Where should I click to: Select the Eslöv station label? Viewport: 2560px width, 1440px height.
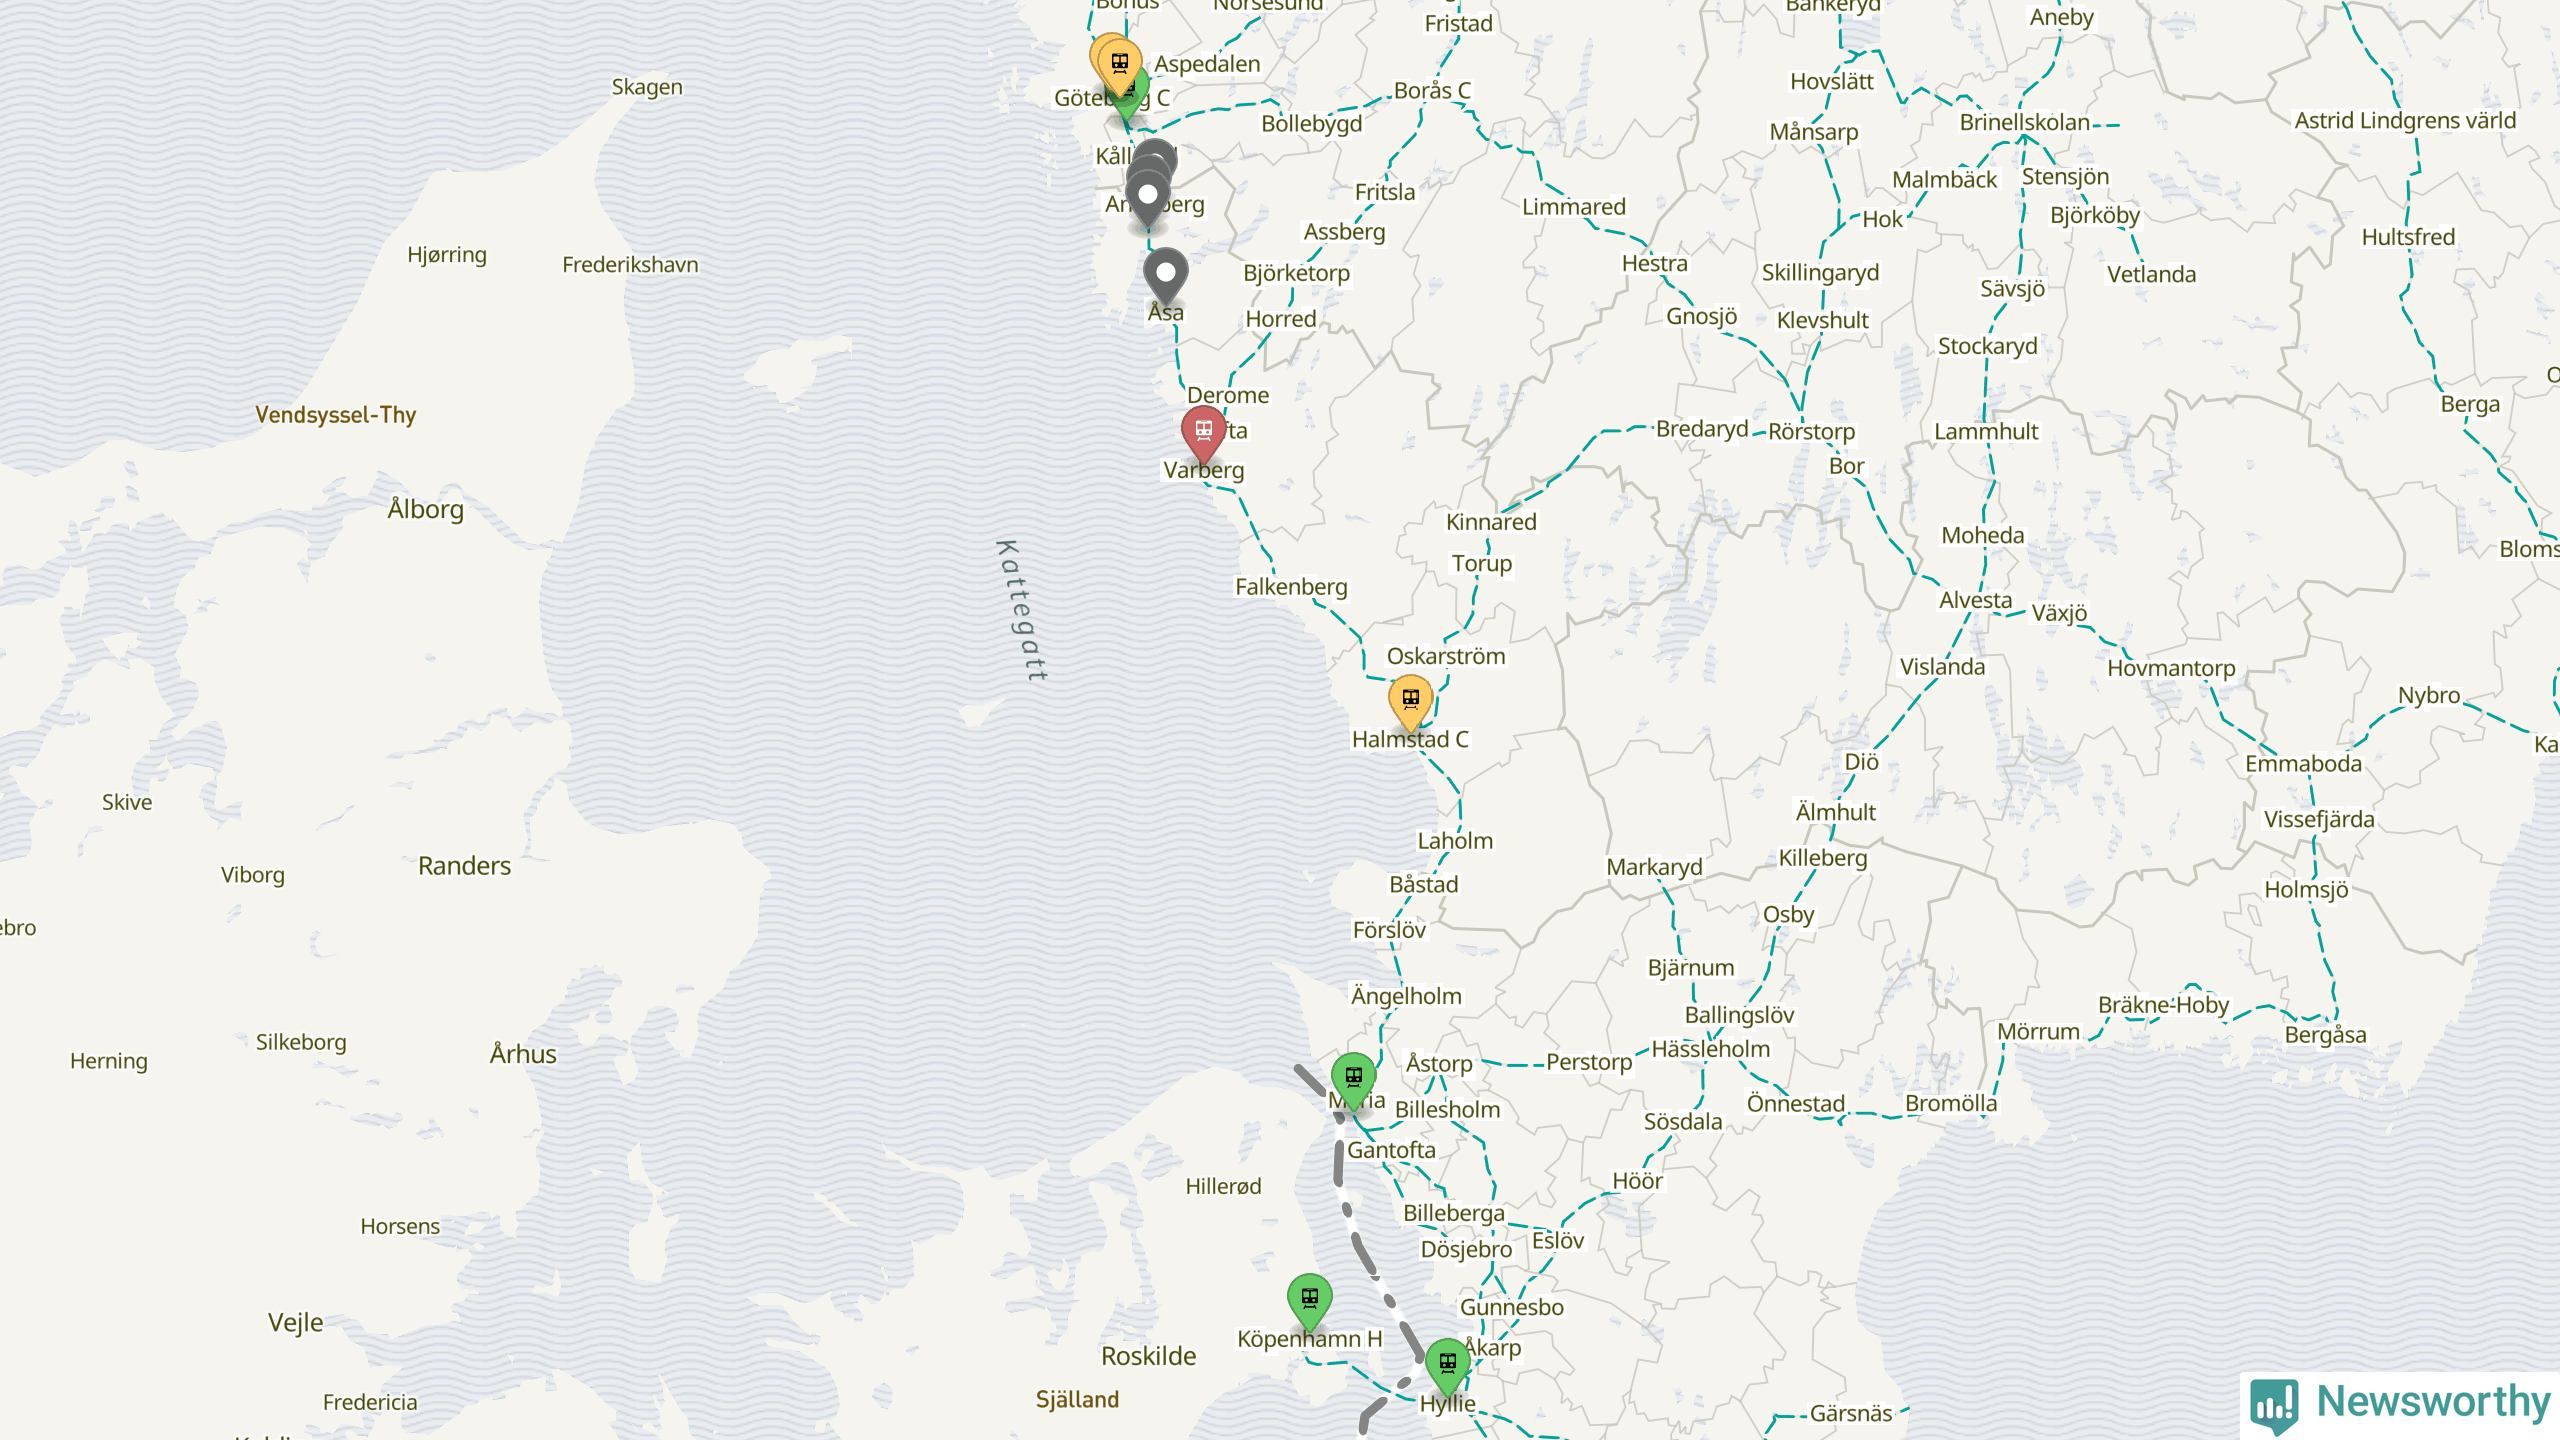coord(1558,1241)
